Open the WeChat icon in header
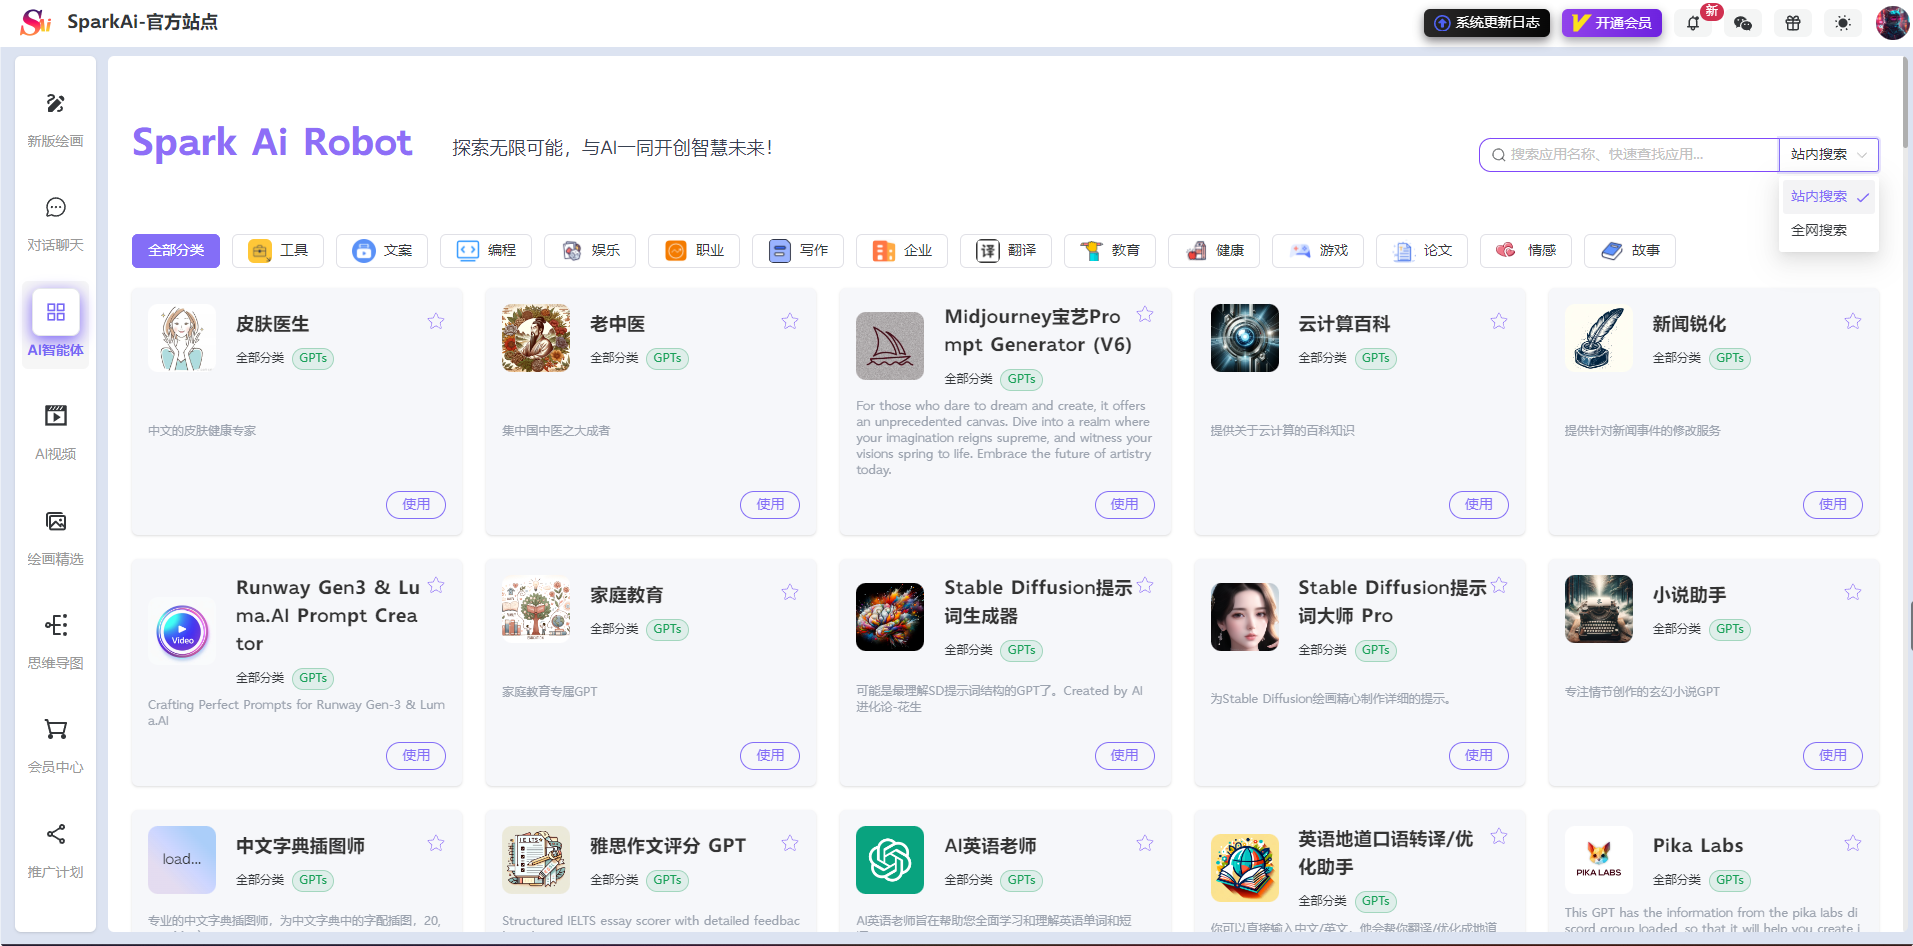Image resolution: width=1913 pixels, height=946 pixels. [1743, 23]
